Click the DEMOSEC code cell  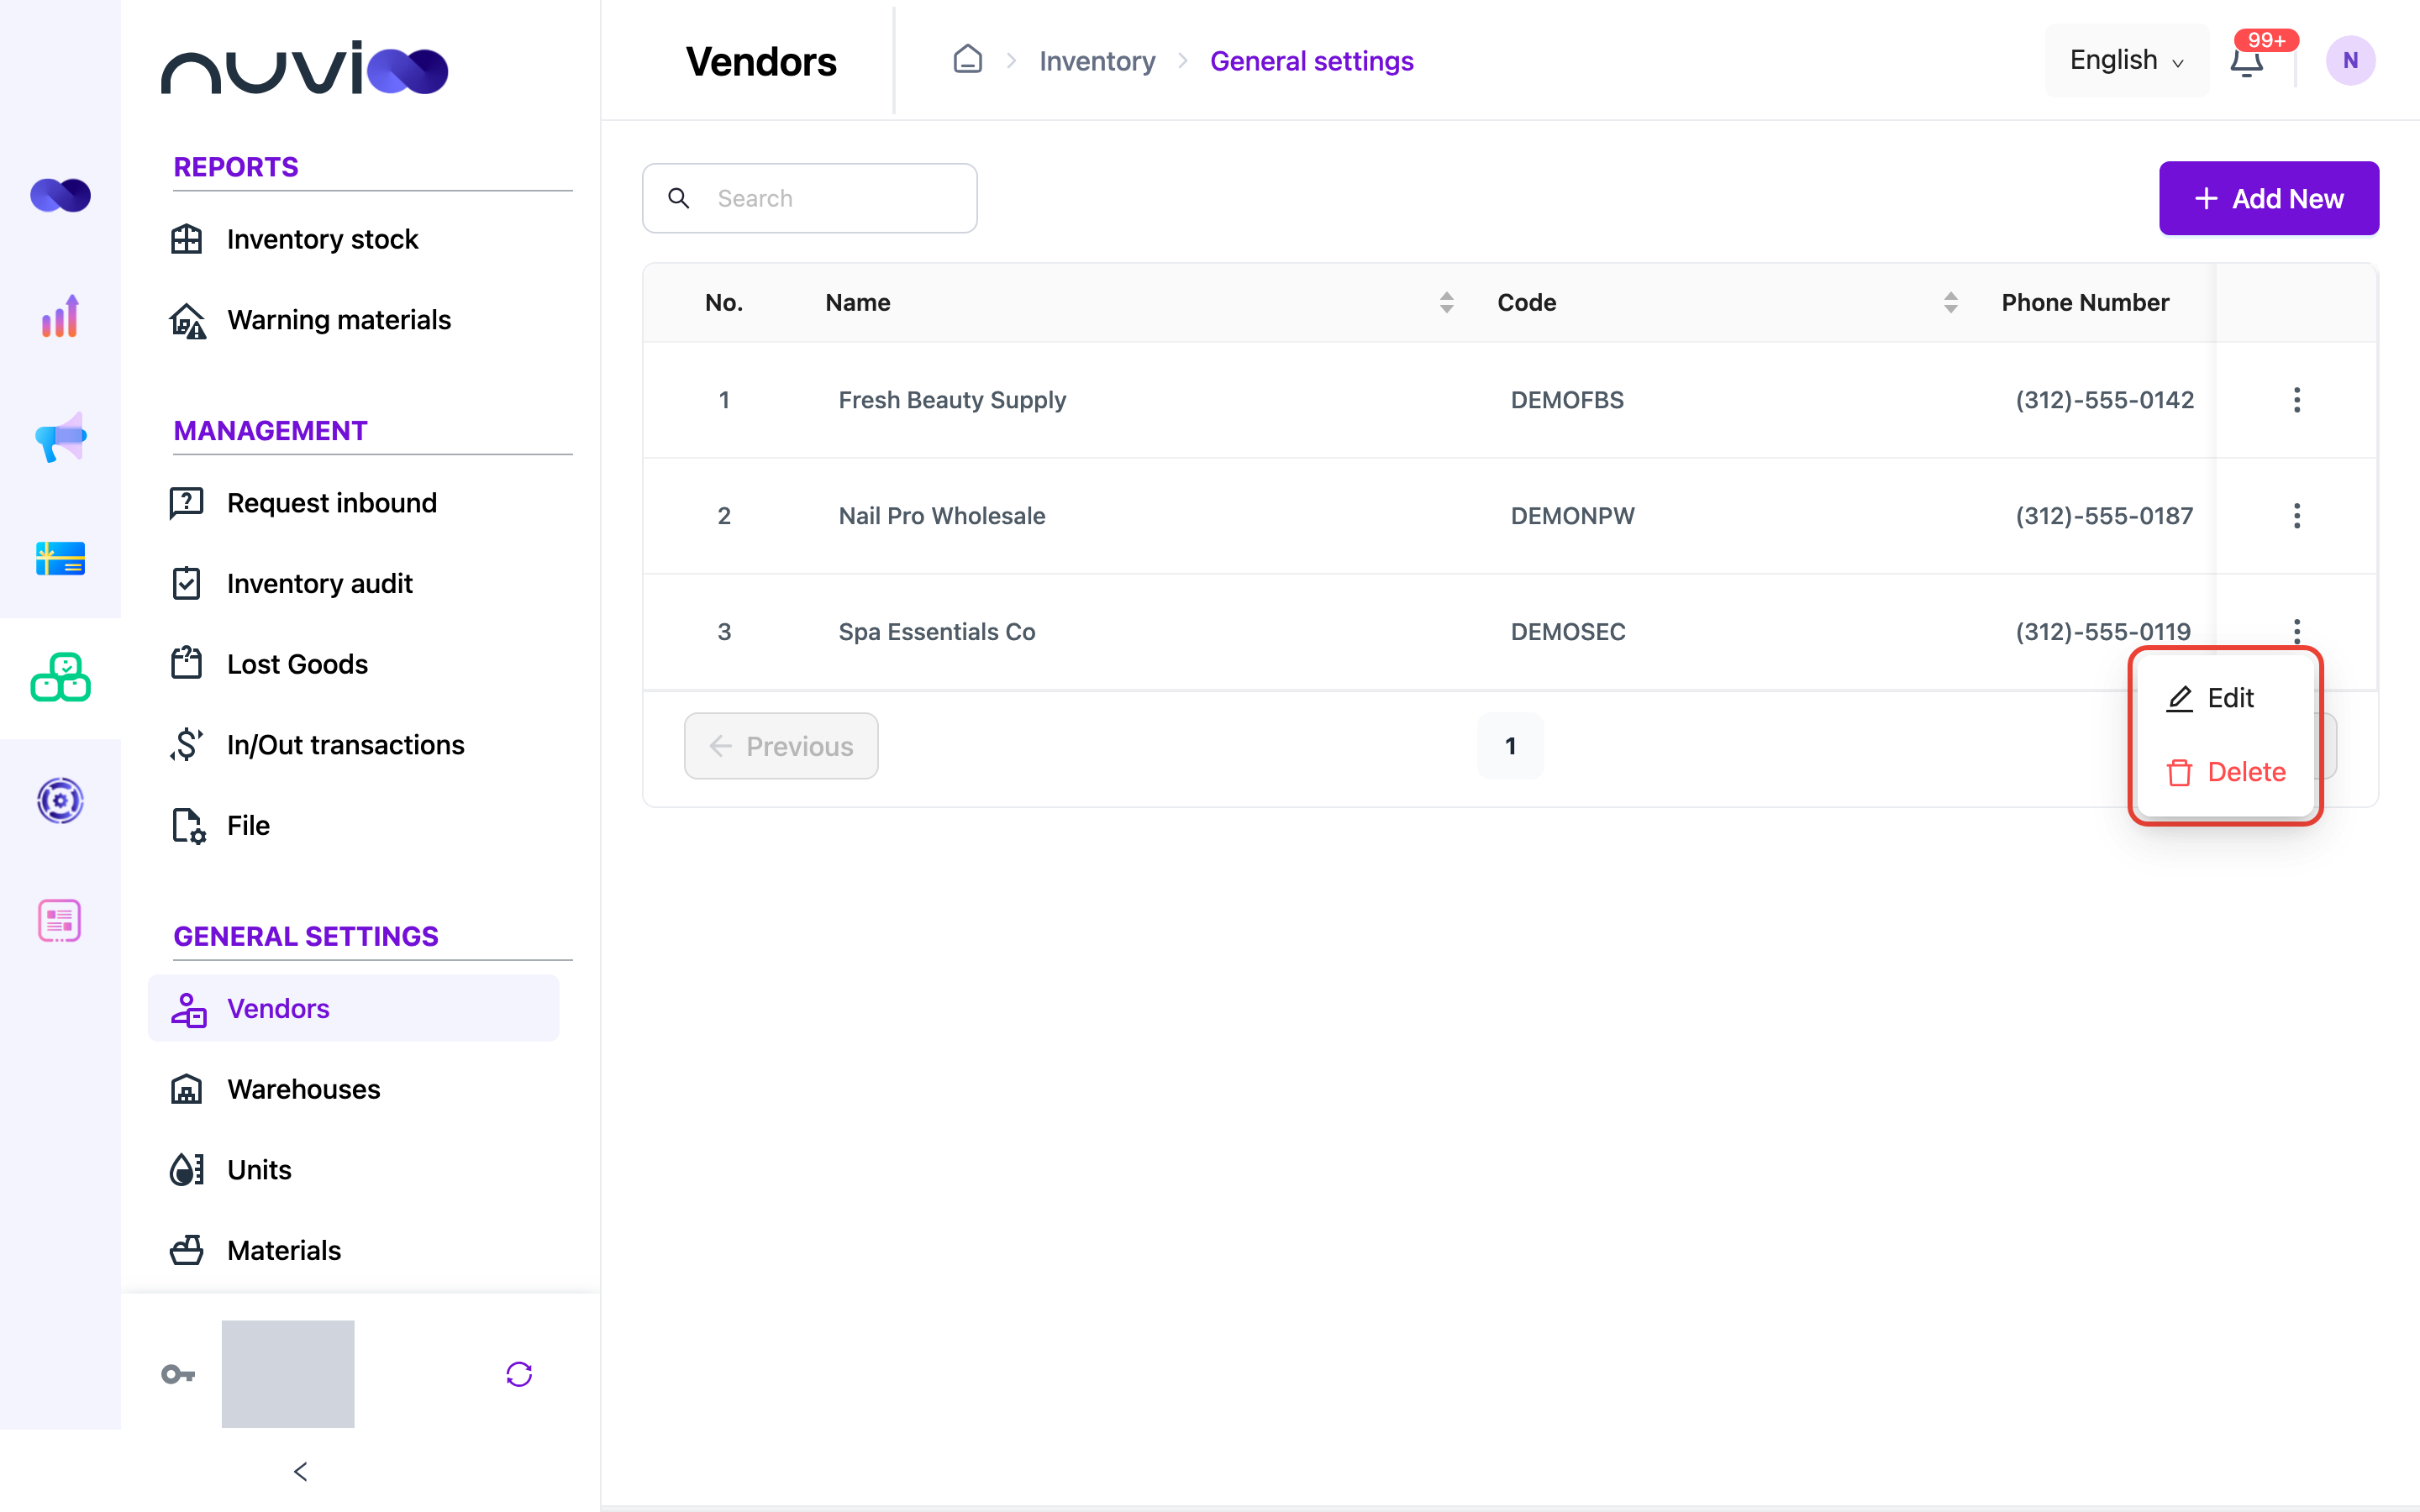[1567, 632]
